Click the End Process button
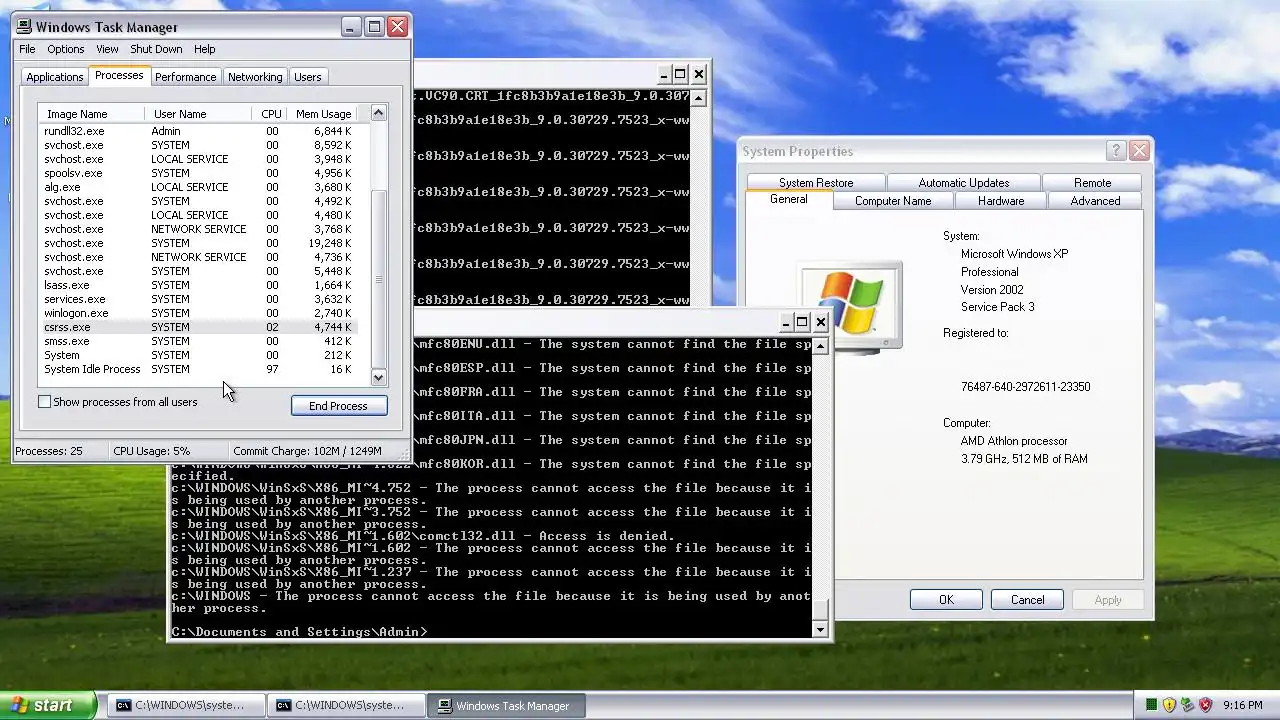 coord(339,406)
